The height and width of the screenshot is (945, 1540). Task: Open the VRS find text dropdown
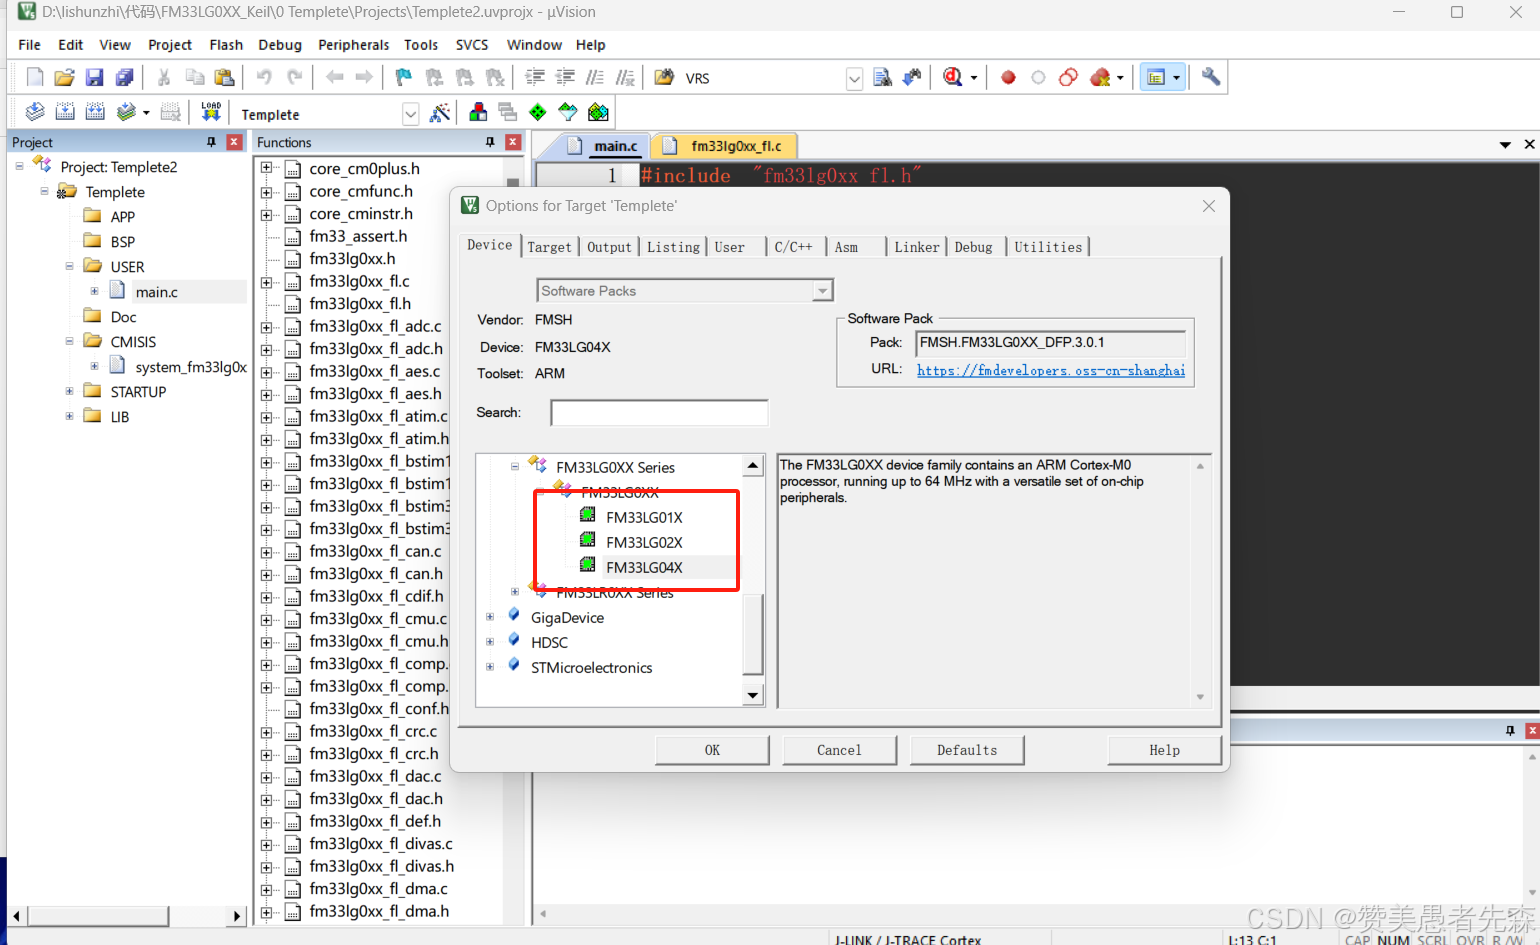[x=854, y=79]
